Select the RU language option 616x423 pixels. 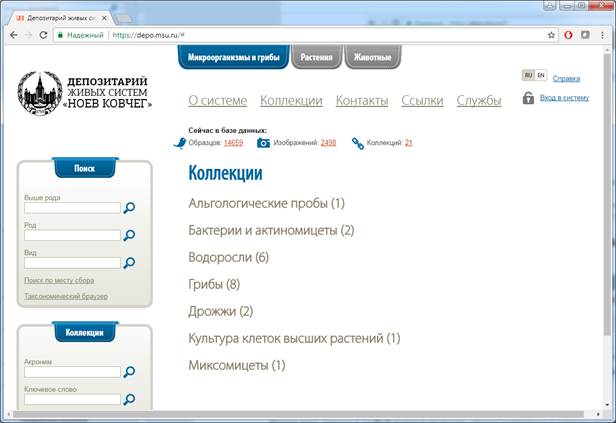tap(528, 76)
